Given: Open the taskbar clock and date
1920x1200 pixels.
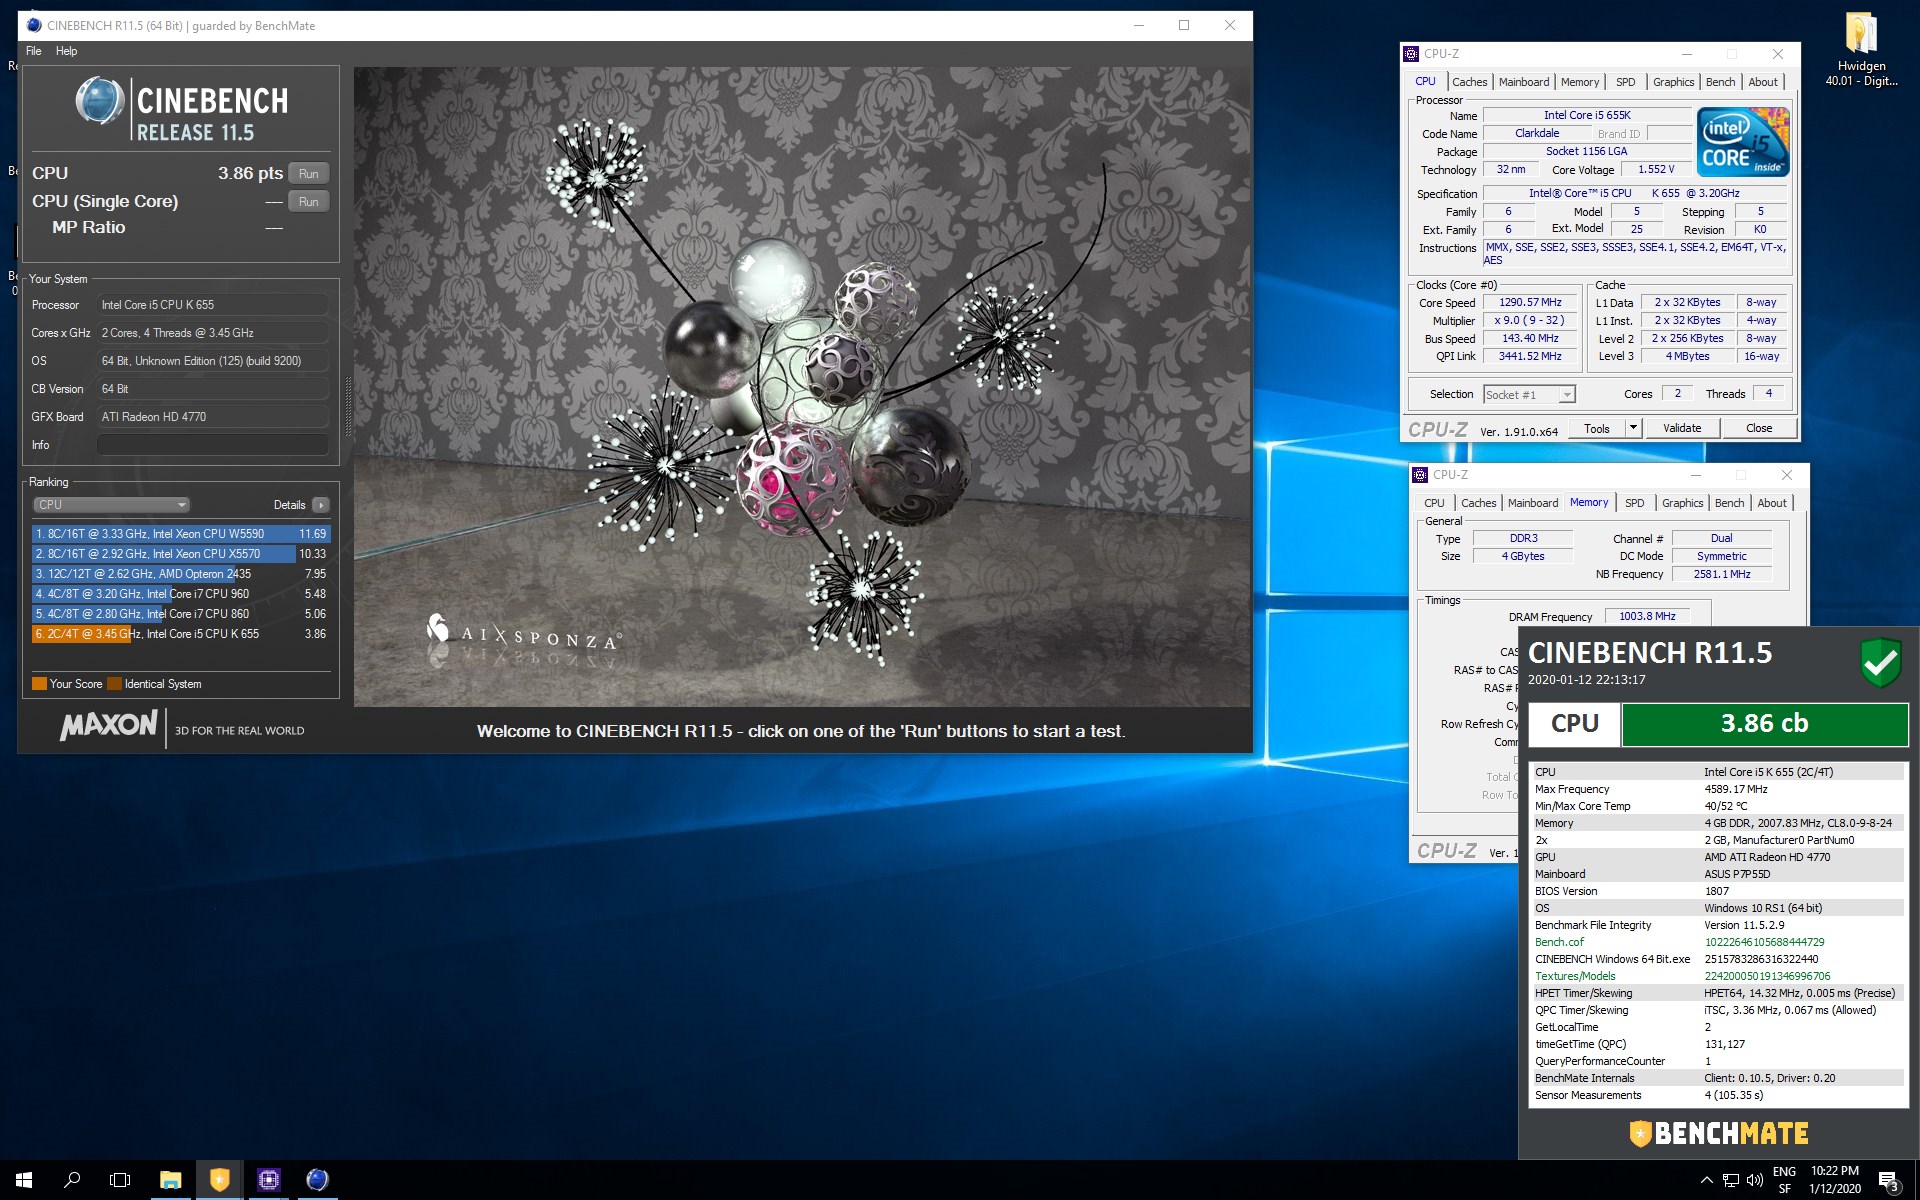Looking at the screenshot, I should 1835,1180.
